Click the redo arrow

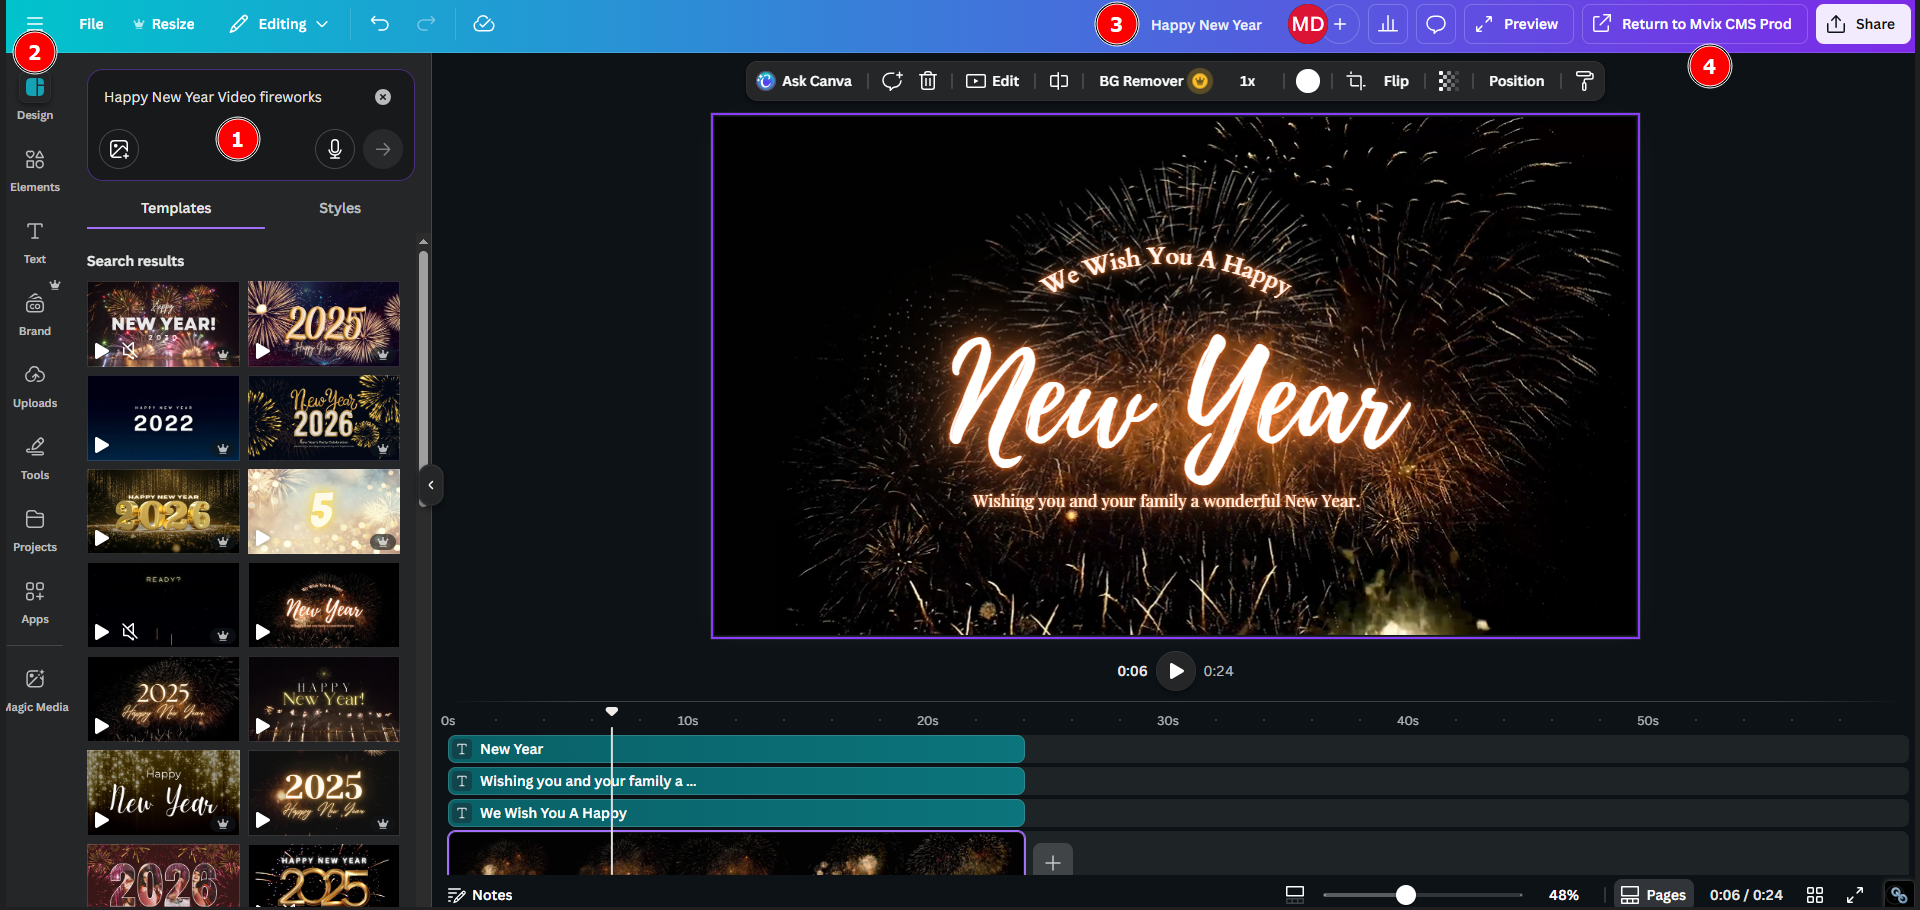[x=426, y=24]
